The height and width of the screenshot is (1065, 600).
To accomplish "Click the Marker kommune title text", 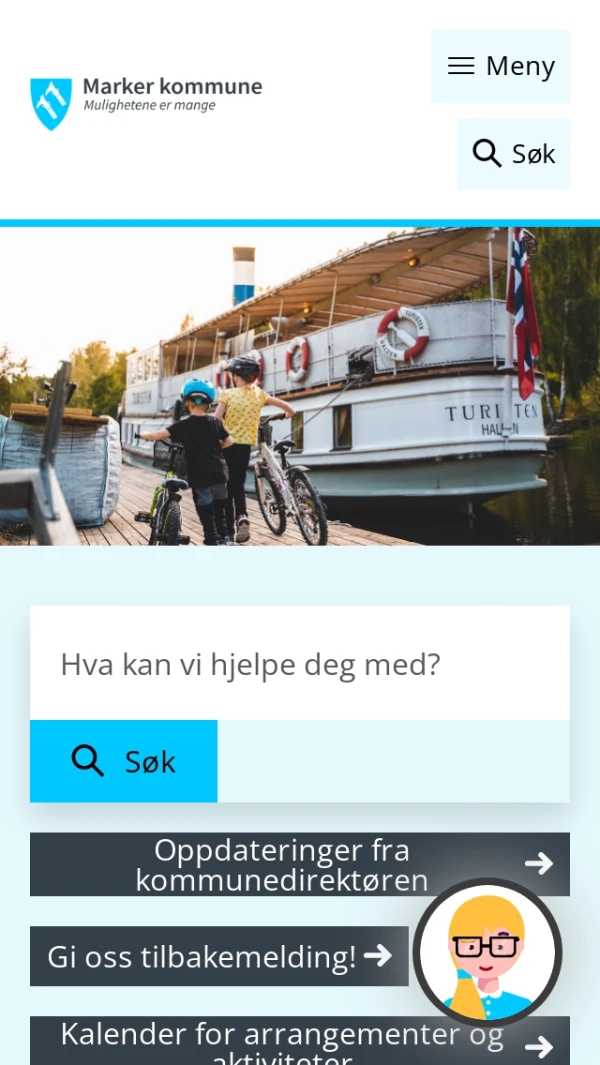I will [x=173, y=86].
